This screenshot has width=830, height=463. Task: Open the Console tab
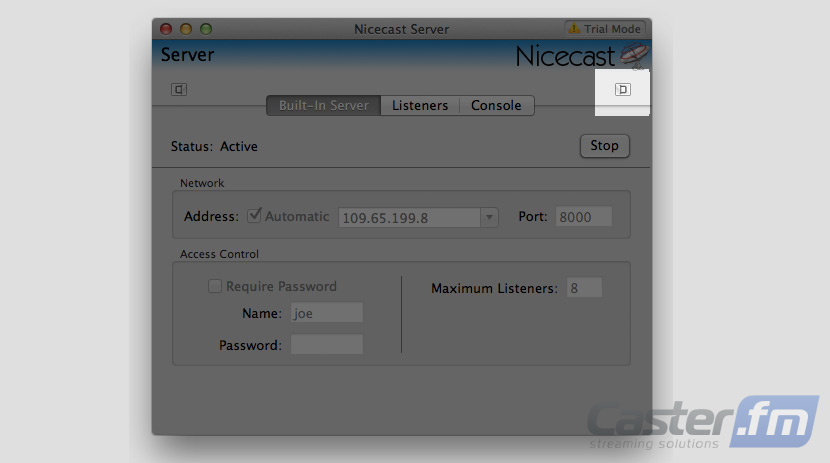(x=497, y=105)
